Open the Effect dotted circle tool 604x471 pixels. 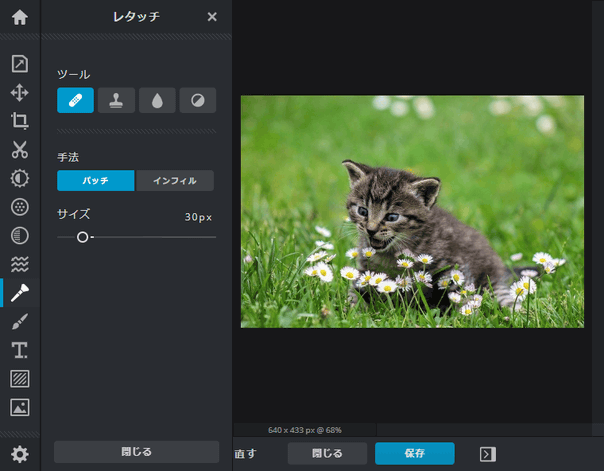20,207
